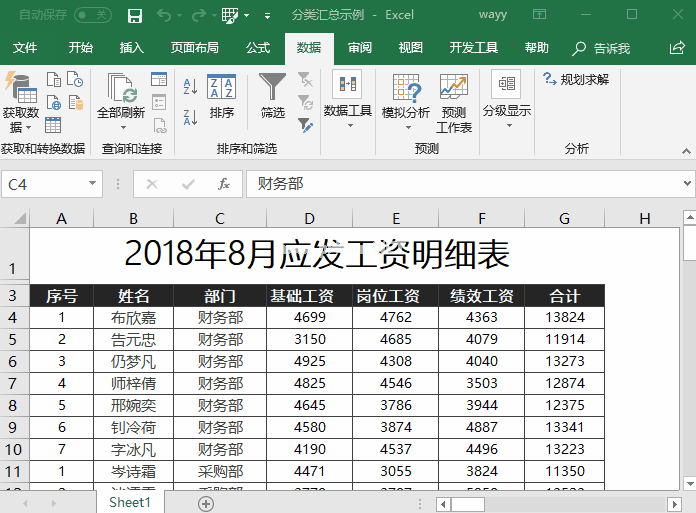Switch to Home (开始) tab
The height and width of the screenshot is (513, 696).
(81, 47)
